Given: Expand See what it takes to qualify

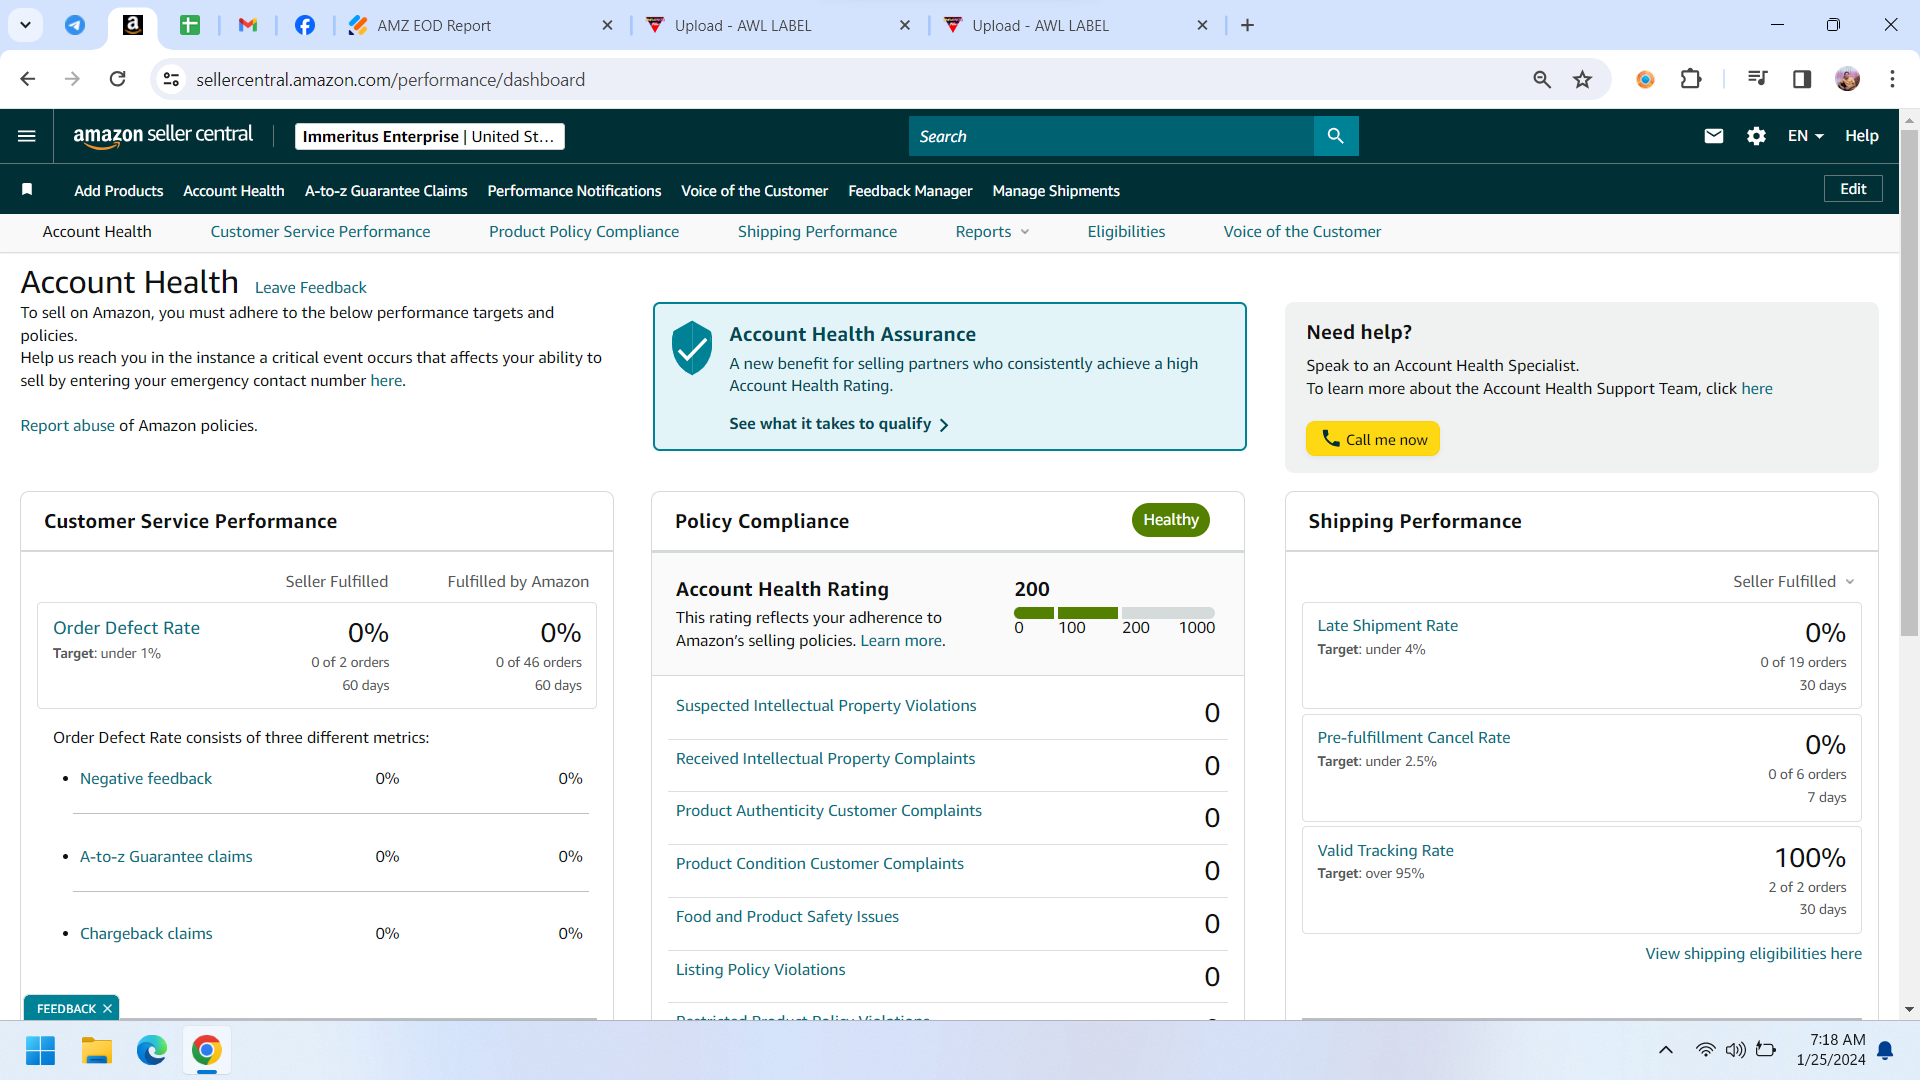Looking at the screenshot, I should coord(839,424).
